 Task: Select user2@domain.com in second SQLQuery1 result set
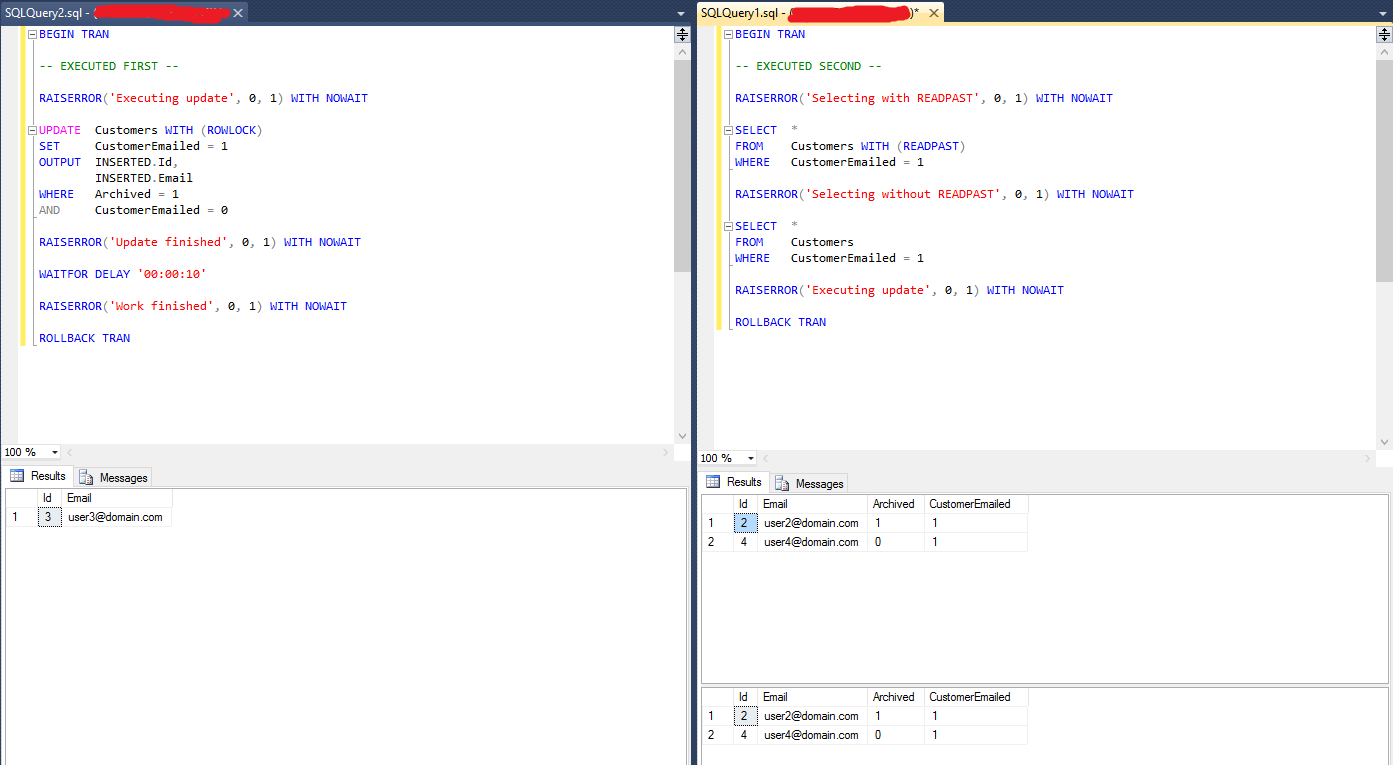coord(812,716)
